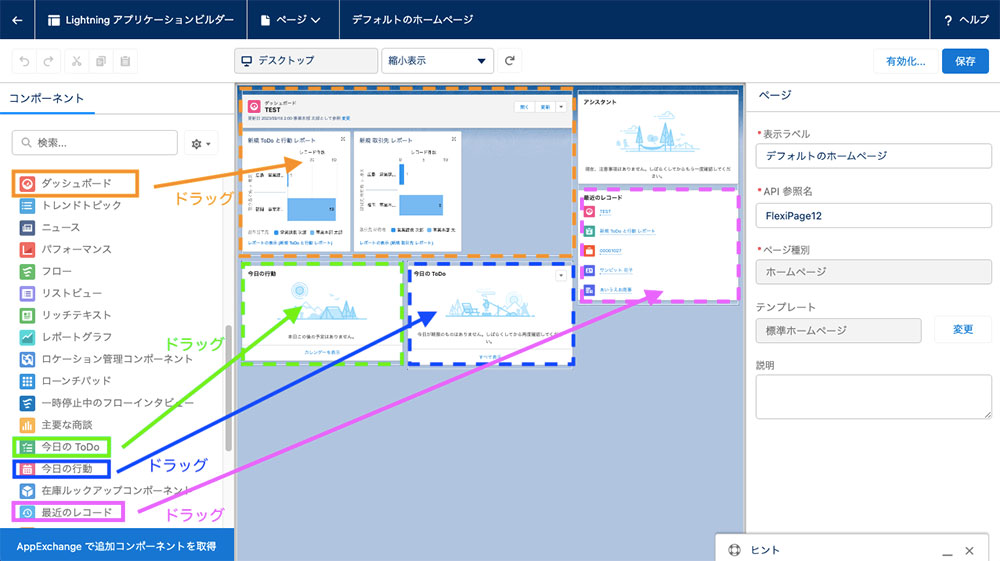Click the copy icon
This screenshot has height=561, width=1000.
point(101,61)
